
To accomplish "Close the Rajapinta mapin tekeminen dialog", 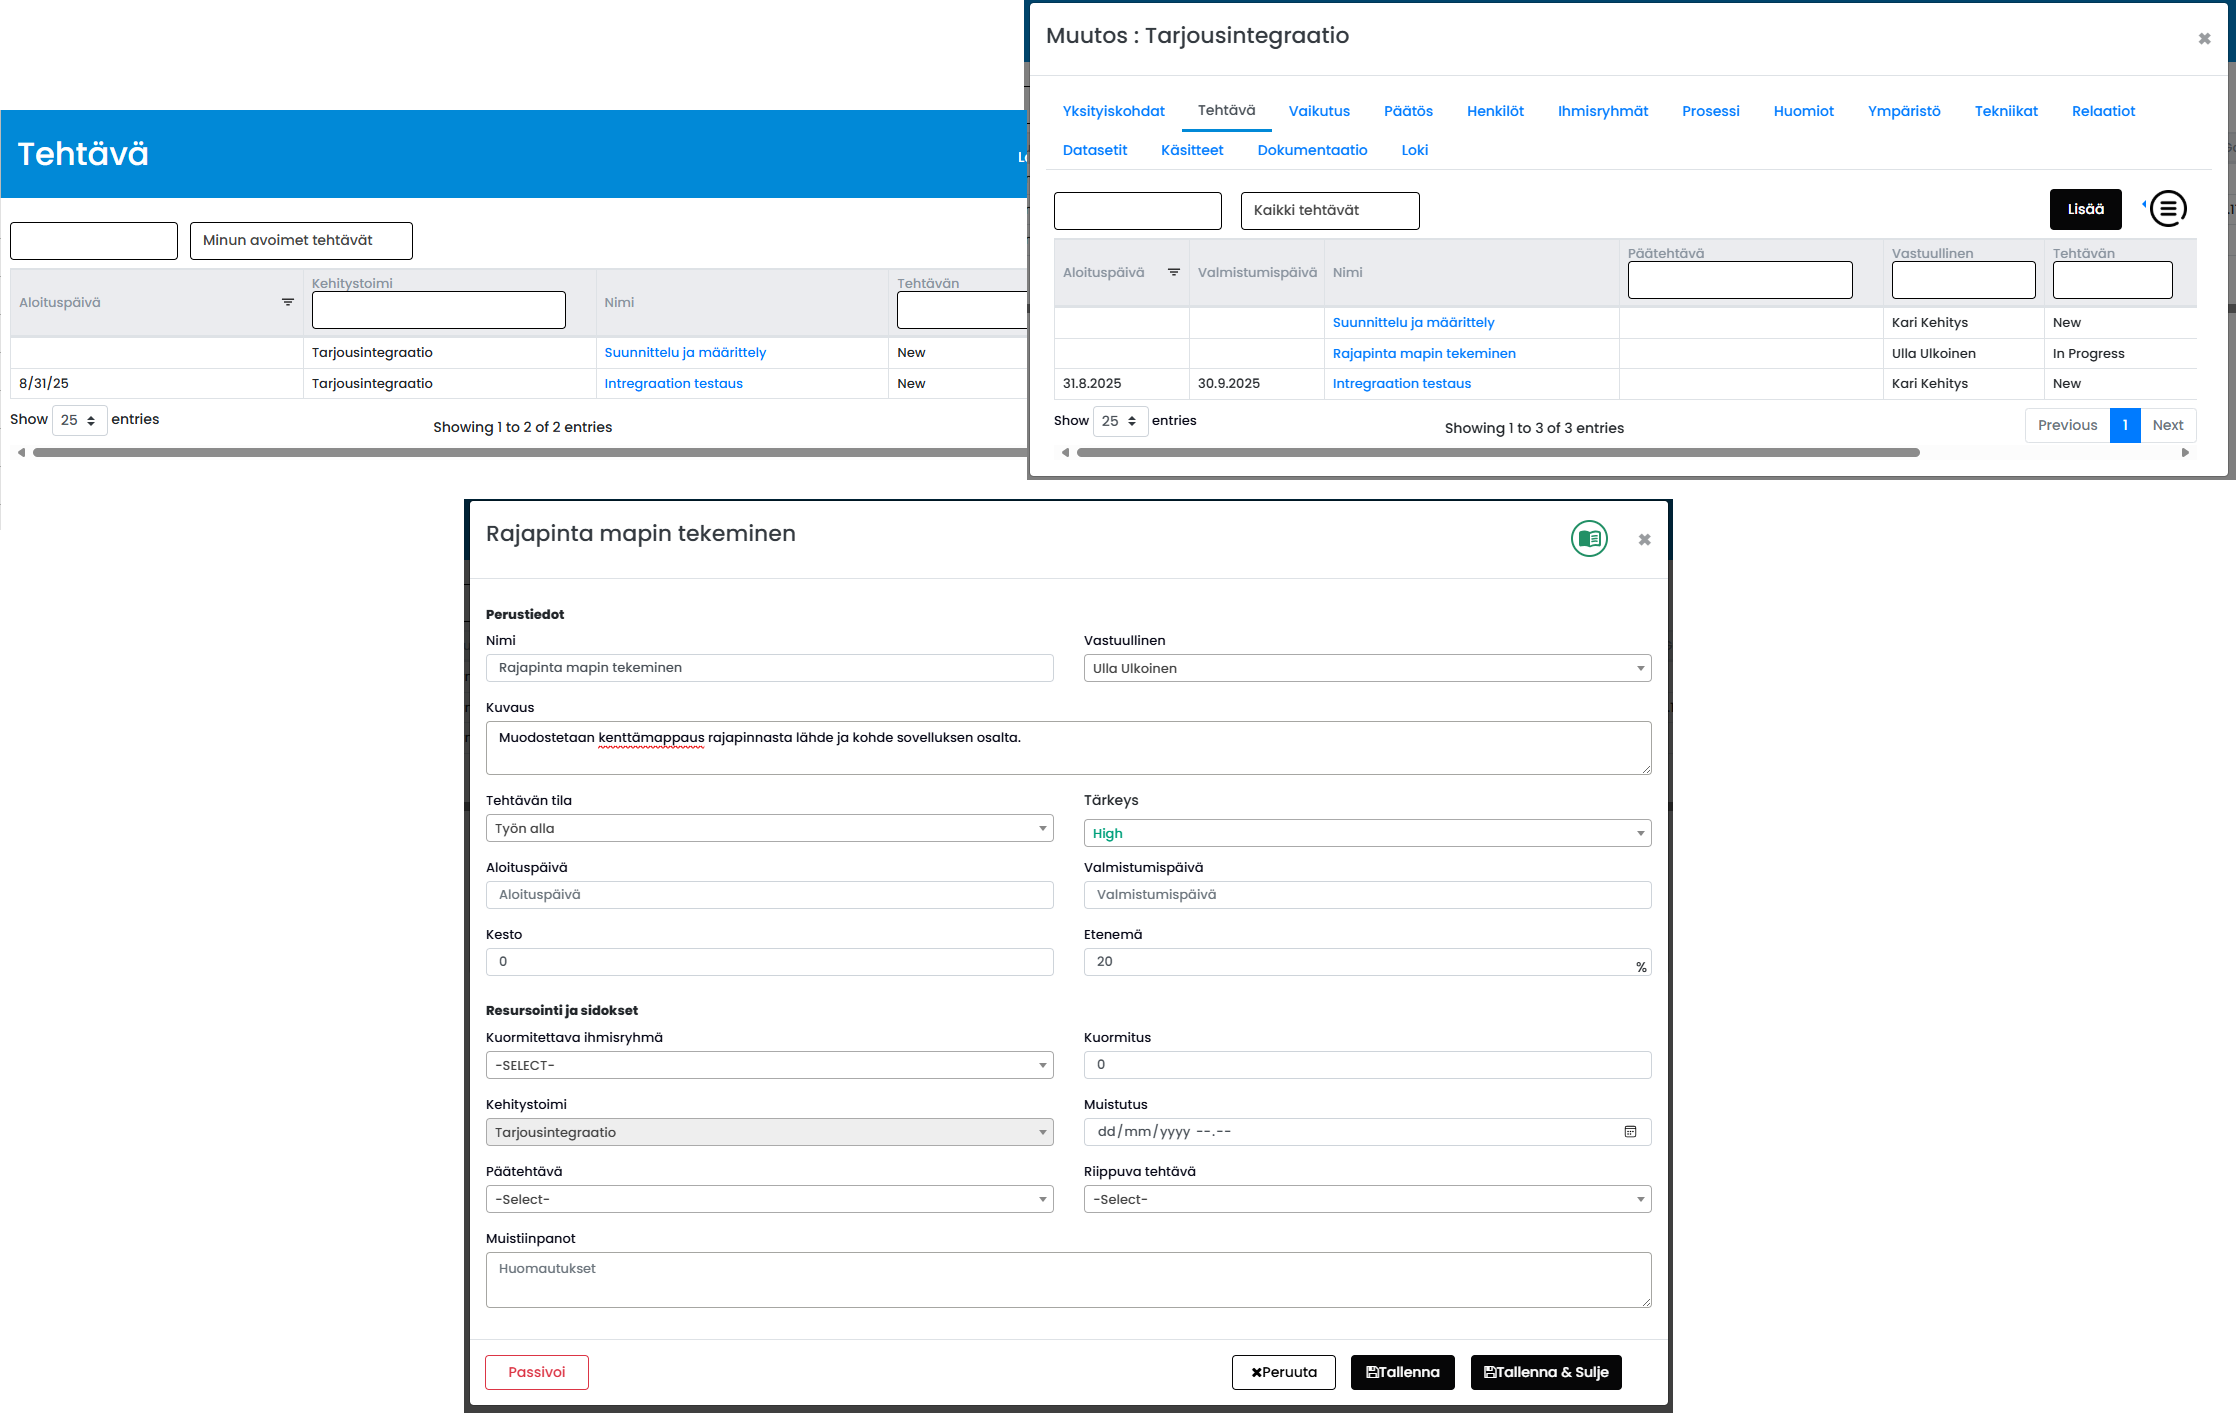I will (x=1644, y=540).
